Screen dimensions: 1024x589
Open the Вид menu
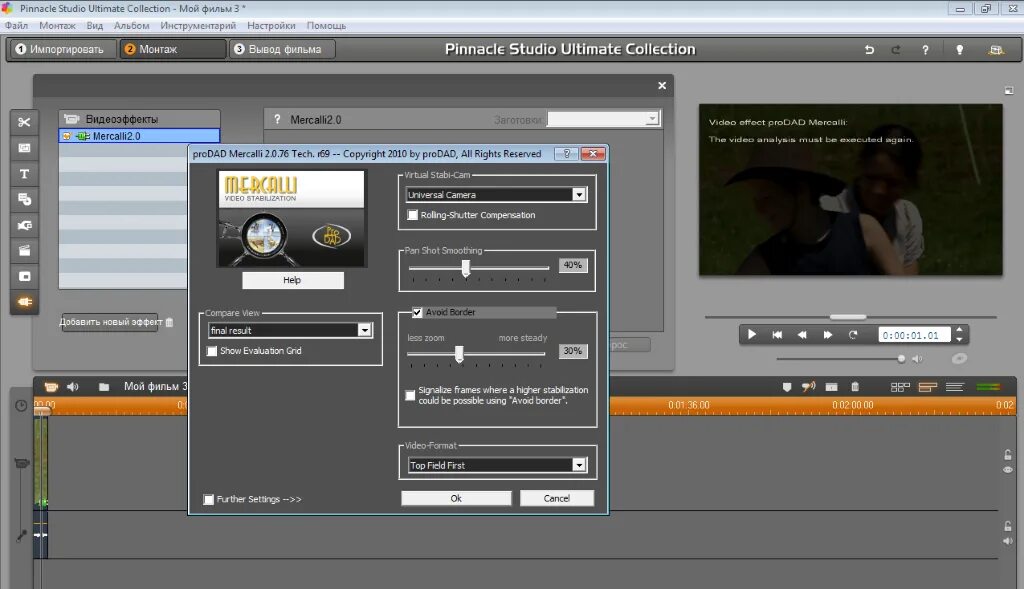click(95, 25)
